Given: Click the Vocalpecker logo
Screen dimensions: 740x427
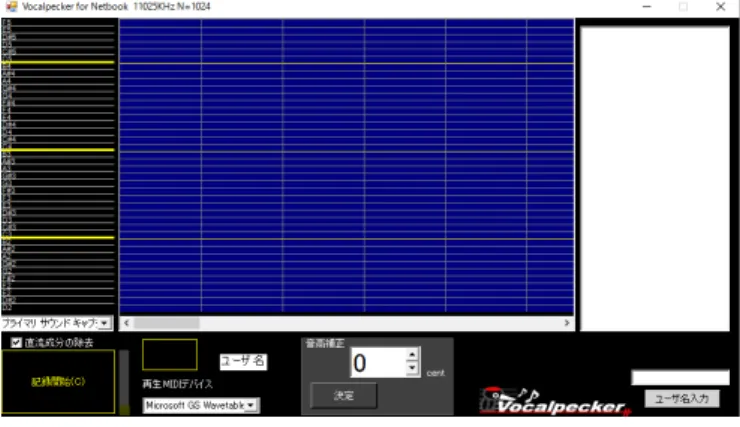Looking at the screenshot, I should point(555,402).
